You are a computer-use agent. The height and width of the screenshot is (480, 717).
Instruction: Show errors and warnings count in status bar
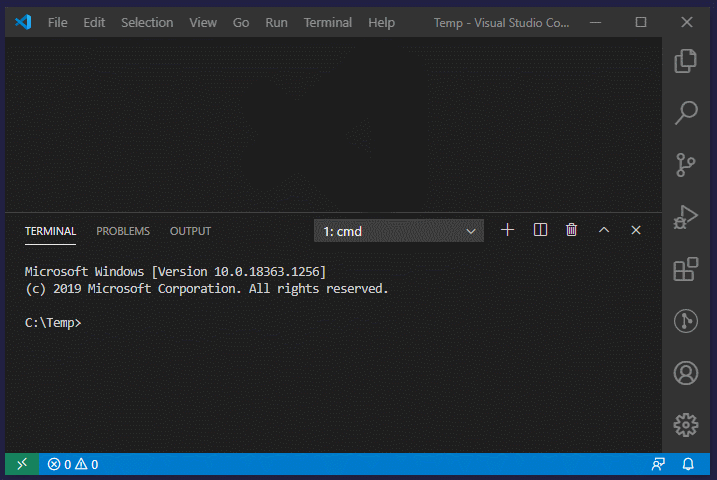tap(73, 464)
